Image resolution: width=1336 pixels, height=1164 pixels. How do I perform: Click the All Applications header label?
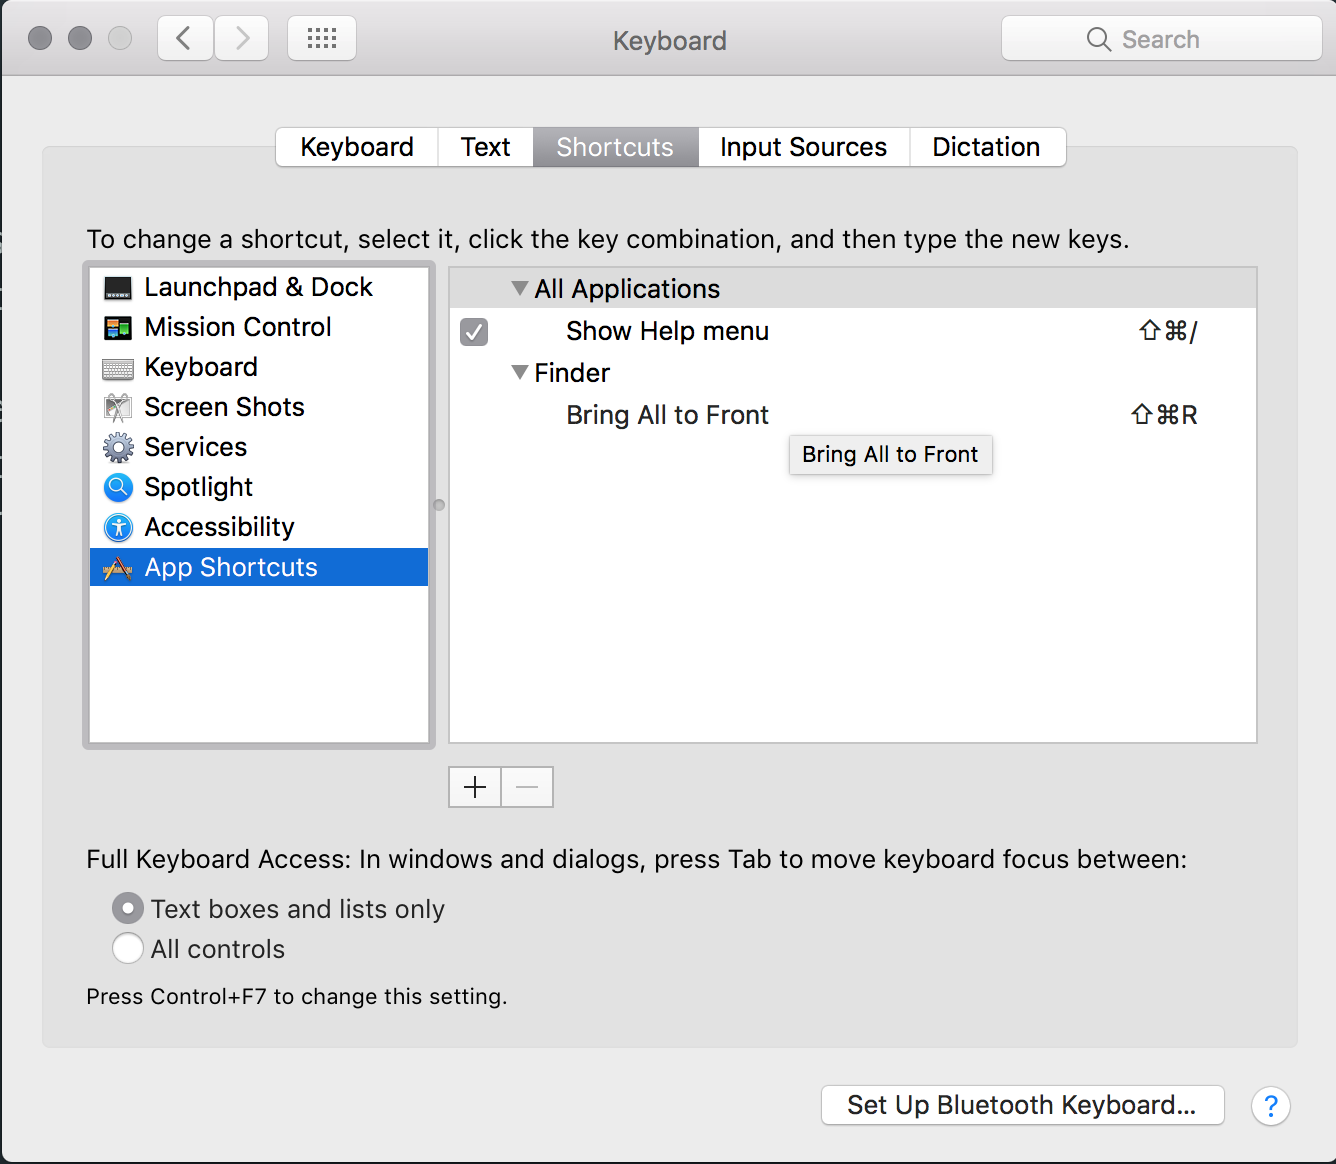click(627, 289)
